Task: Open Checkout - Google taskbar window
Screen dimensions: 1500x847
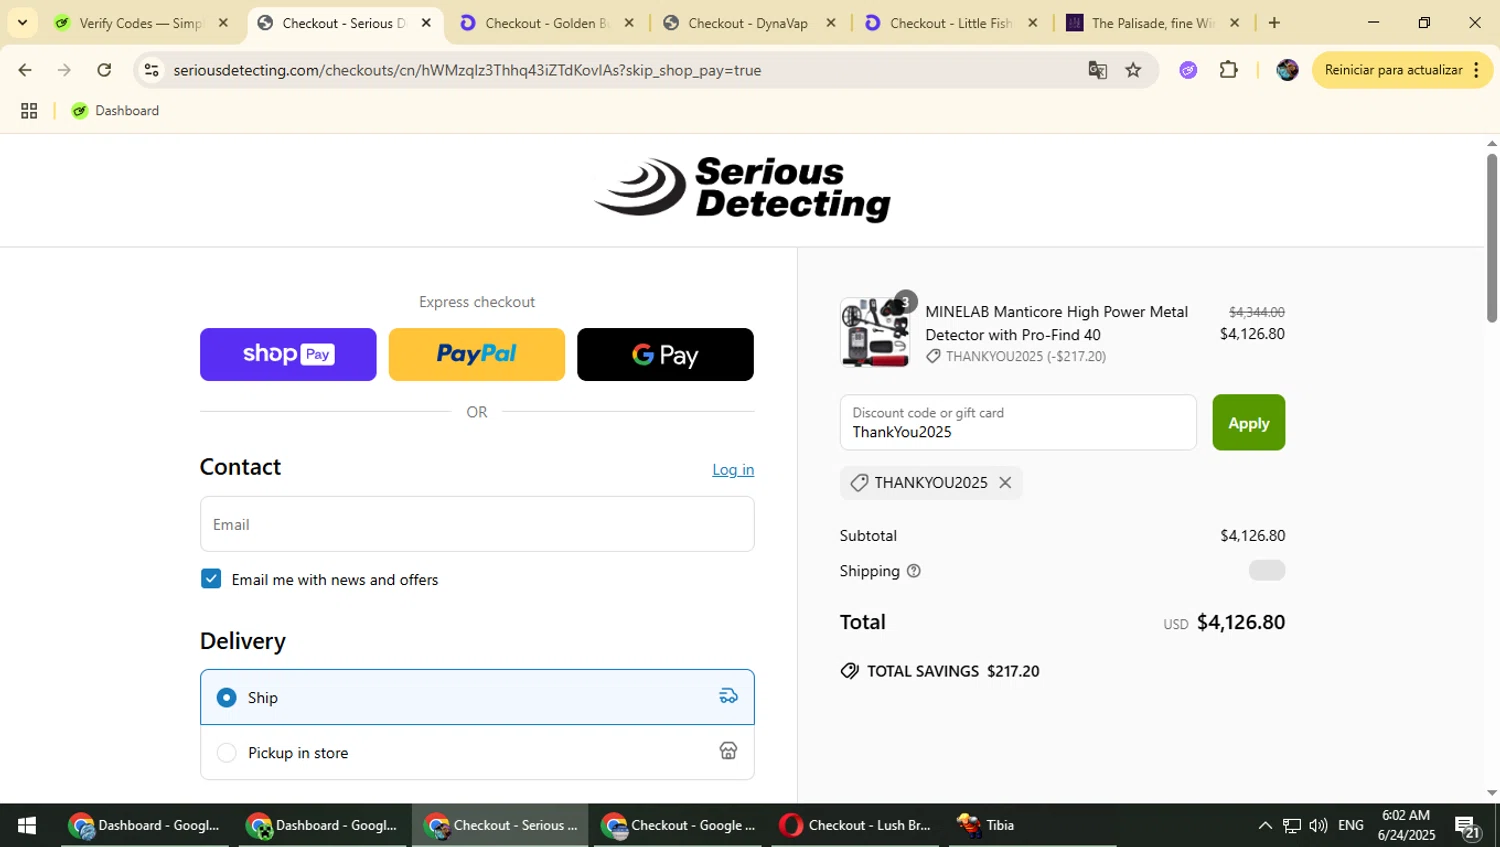Action: click(680, 825)
